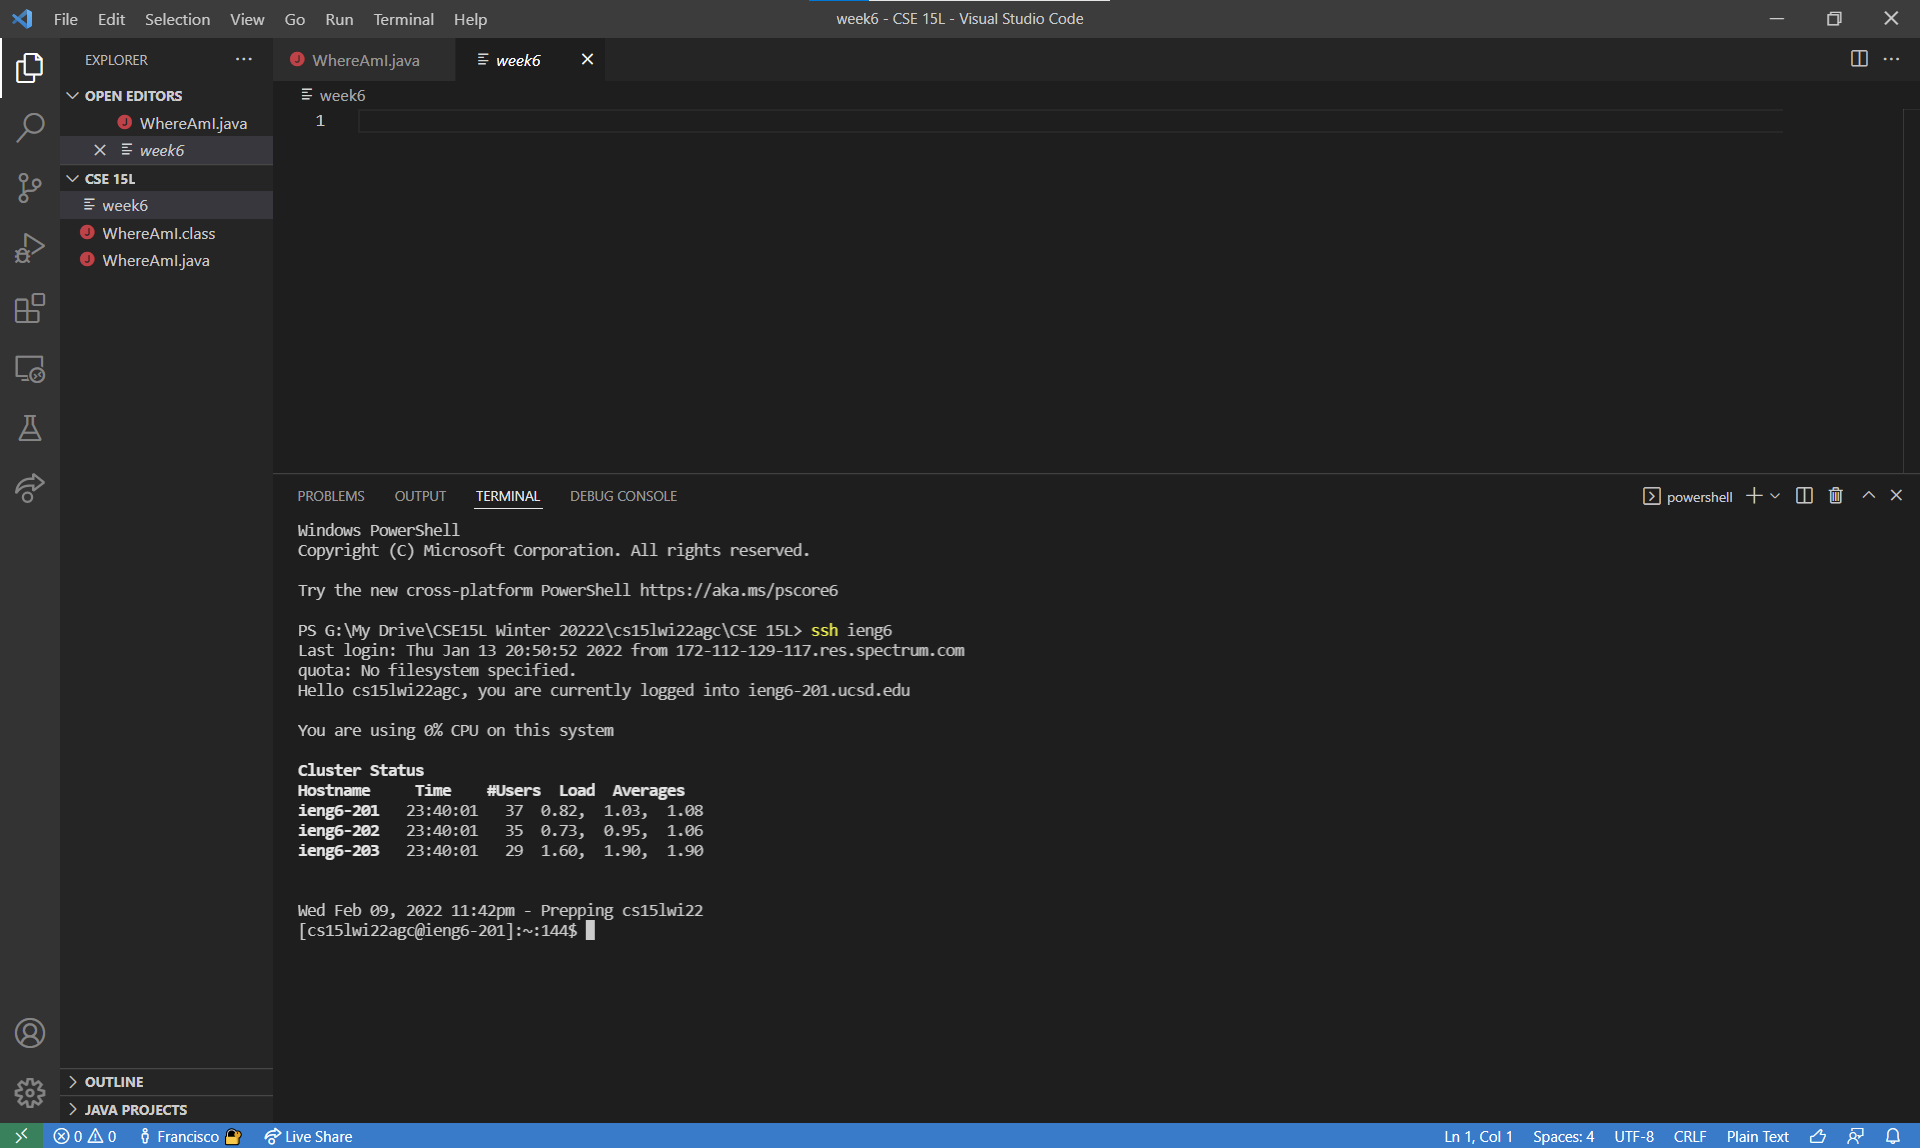Switch to the Output panel tab
The width and height of the screenshot is (1920, 1148).
(420, 496)
